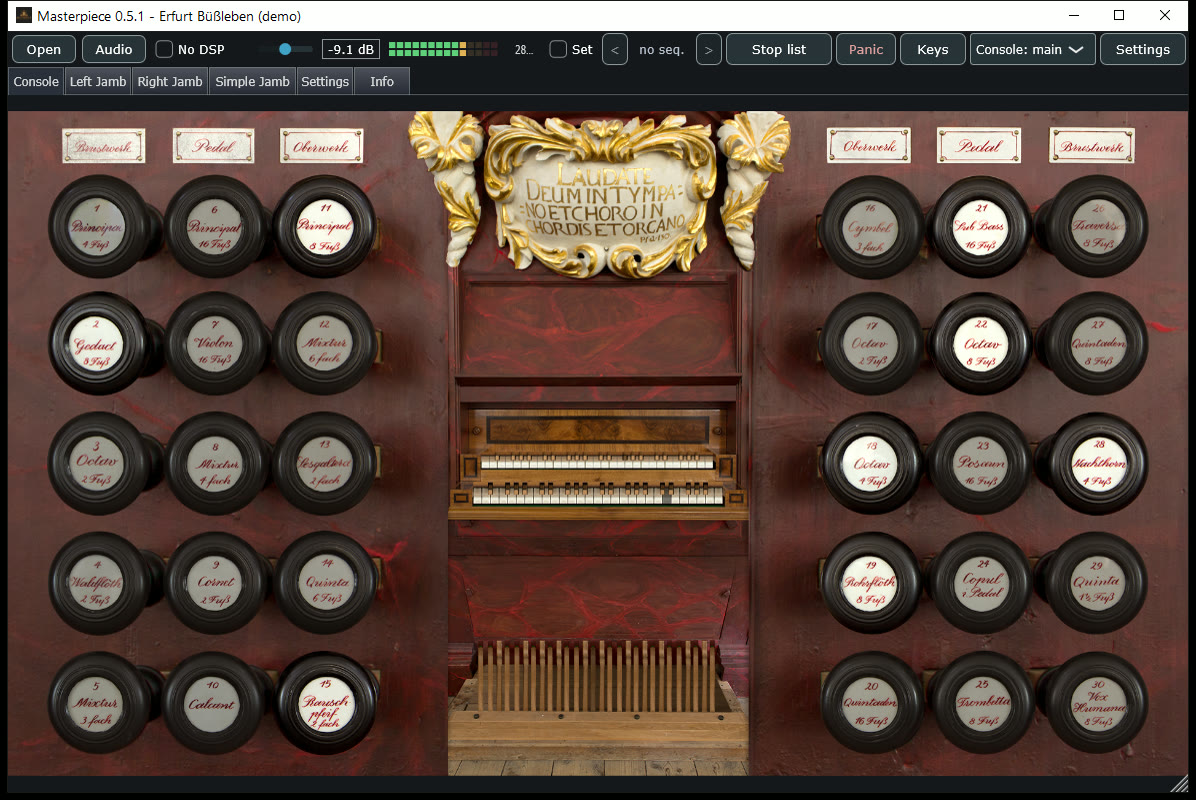Screen dimensions: 1196x800
Task: Open the Left Jamb tab
Action: [x=98, y=82]
